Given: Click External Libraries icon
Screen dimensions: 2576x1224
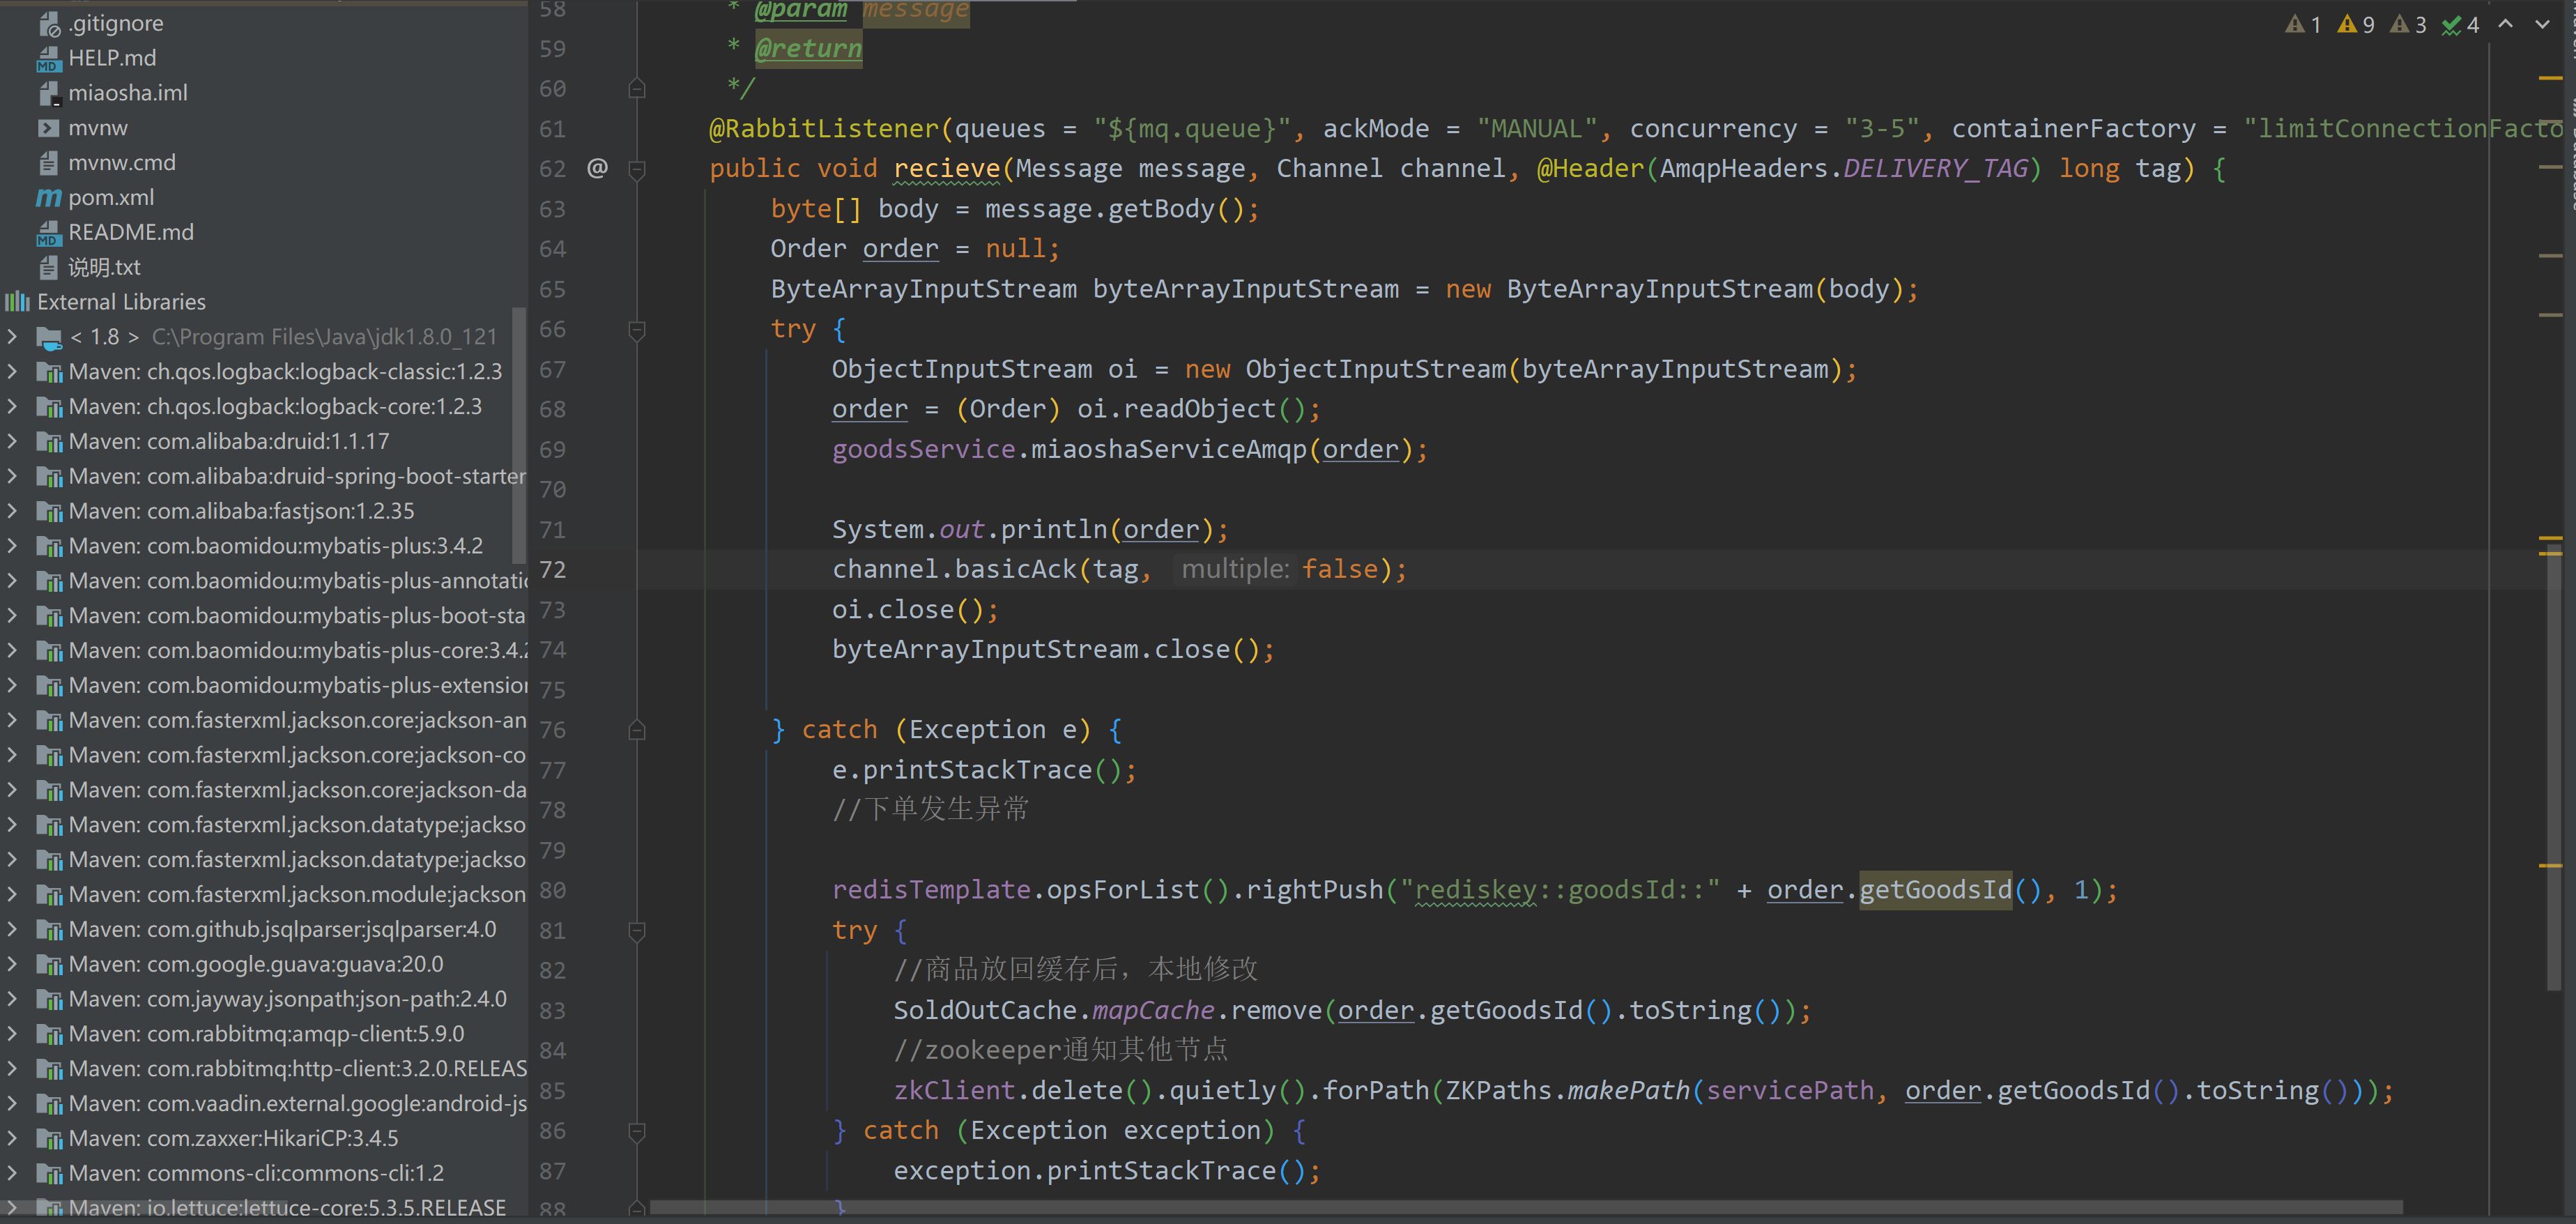Looking at the screenshot, I should [x=17, y=302].
